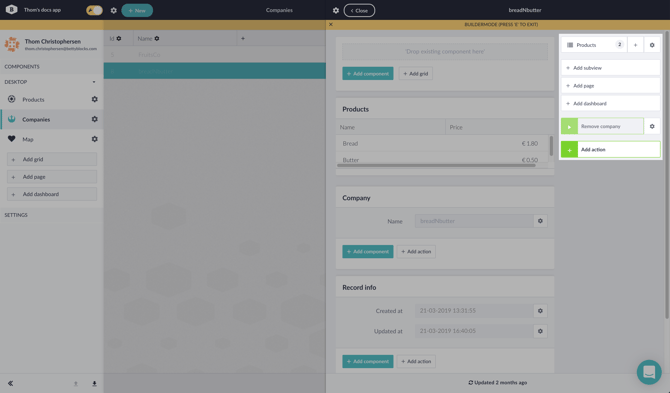Expand the DESKTOP section dropdown arrow
670x393 pixels.
click(94, 82)
